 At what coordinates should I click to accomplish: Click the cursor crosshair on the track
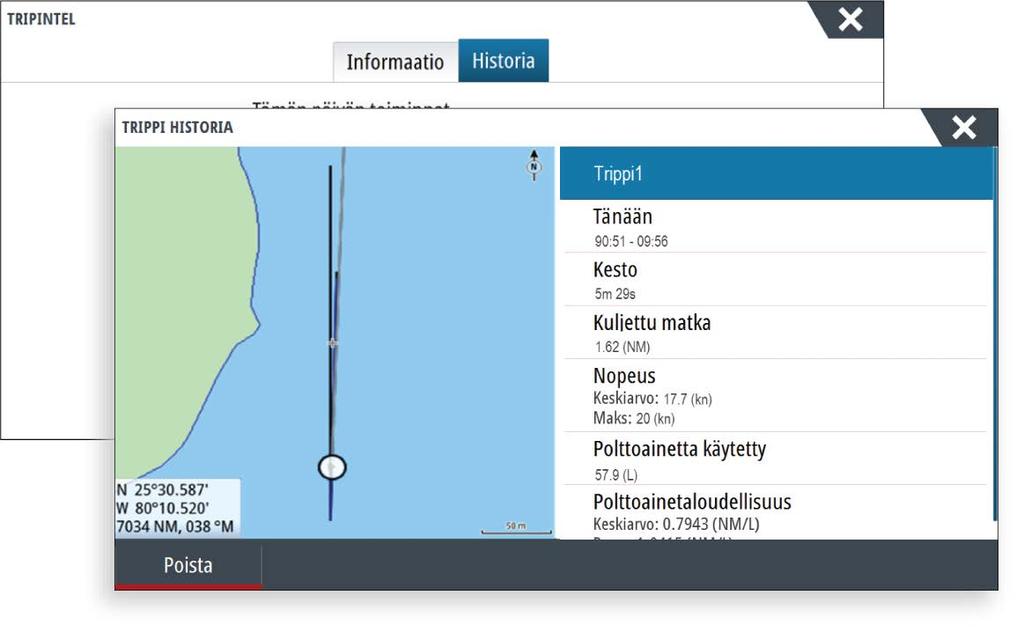click(332, 343)
